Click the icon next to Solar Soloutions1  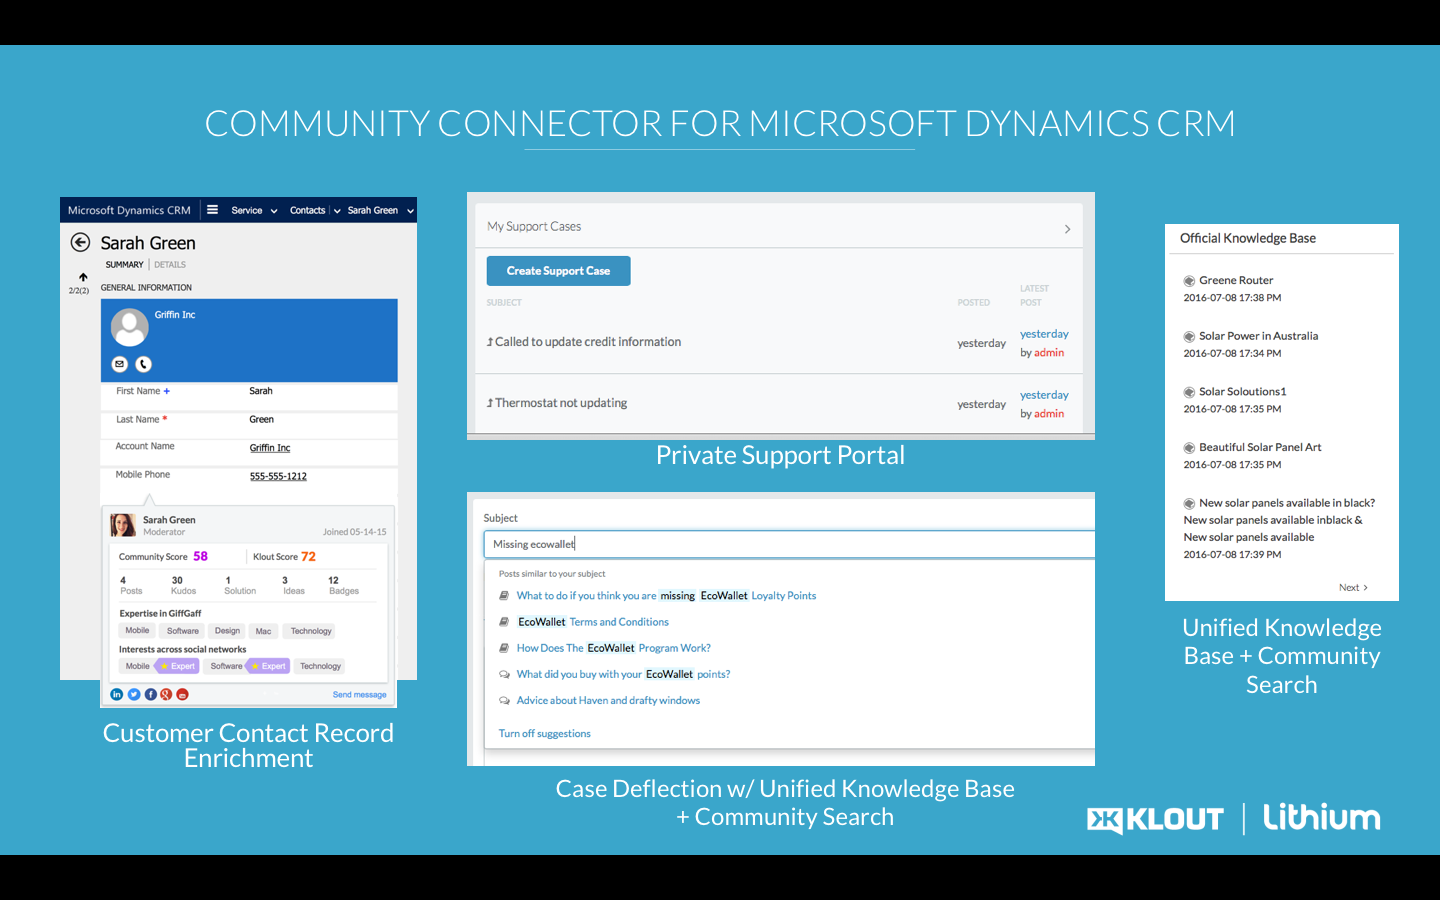pyautogui.click(x=1189, y=392)
